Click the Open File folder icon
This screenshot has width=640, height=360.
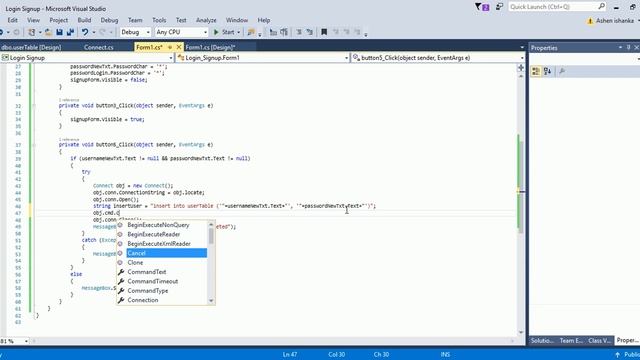tap(48, 32)
